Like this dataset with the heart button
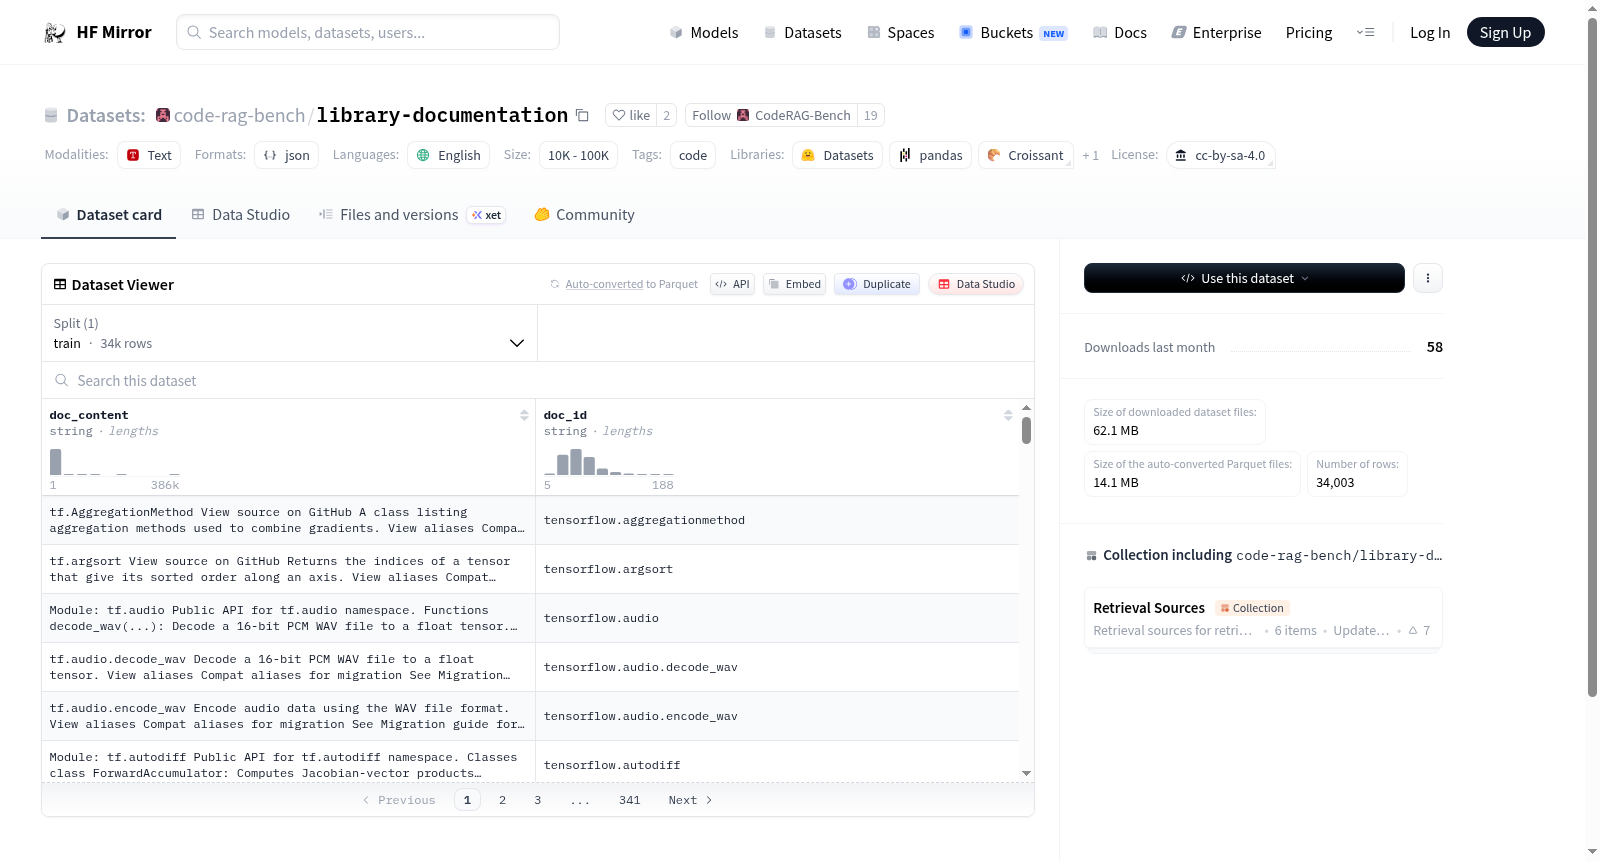This screenshot has height=861, width=1600. [631, 115]
